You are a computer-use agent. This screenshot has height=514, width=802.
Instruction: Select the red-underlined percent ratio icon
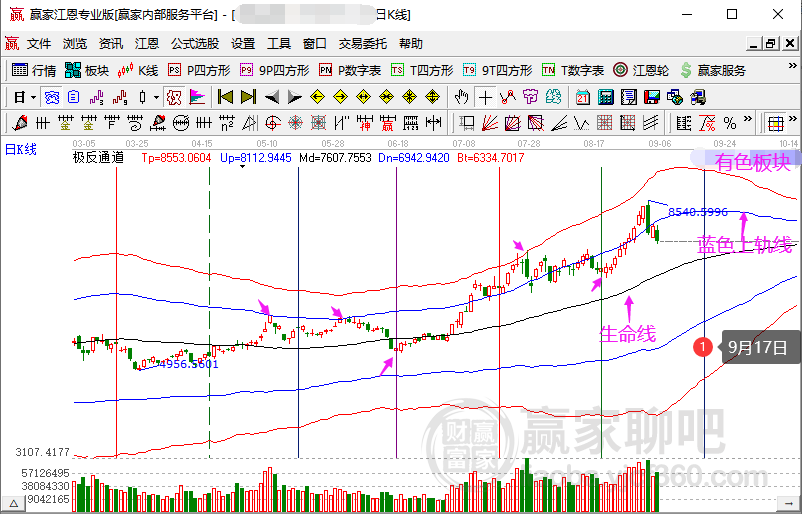coord(707,123)
